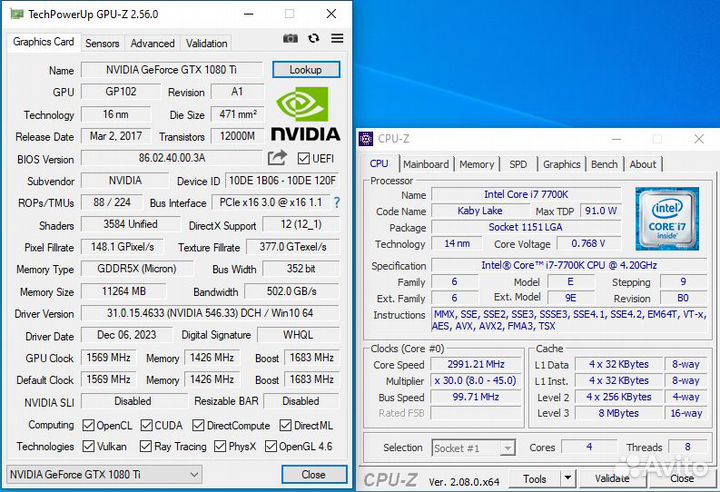Click the Shaders value 3584 Unified
This screenshot has width=720, height=492.
tap(130, 224)
